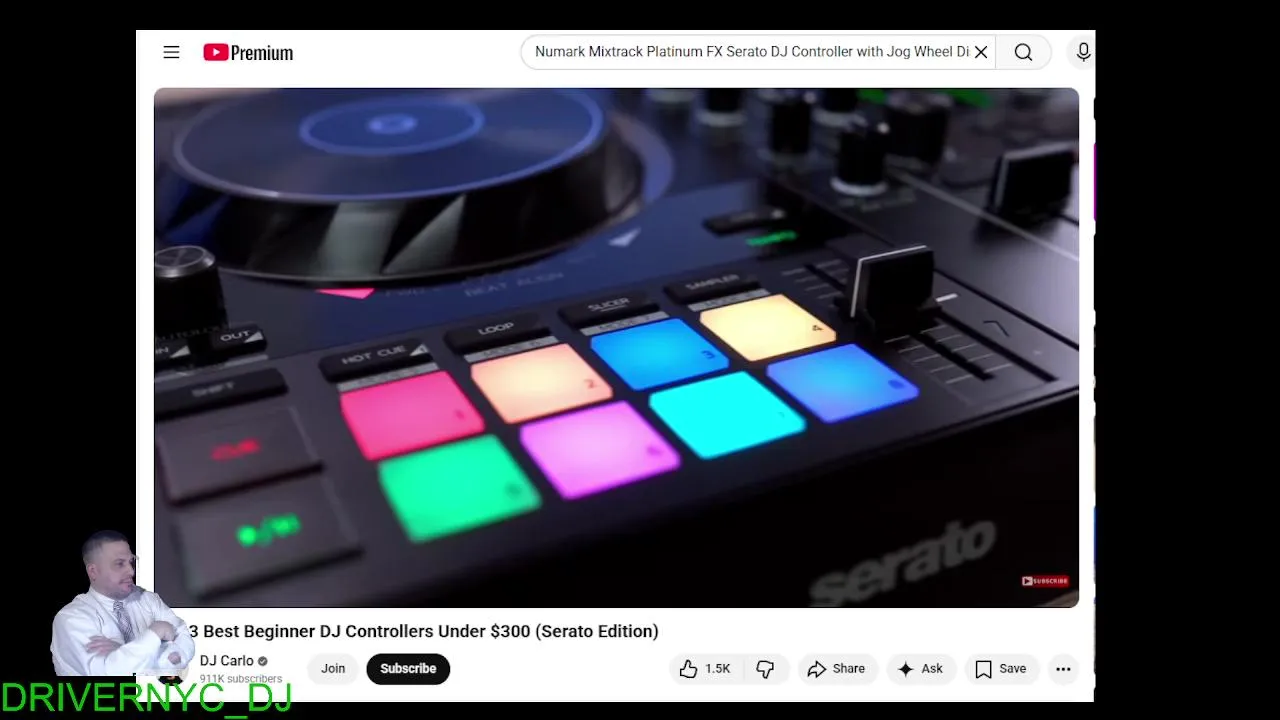
Task: Open the Ask AI feature
Action: [921, 669]
